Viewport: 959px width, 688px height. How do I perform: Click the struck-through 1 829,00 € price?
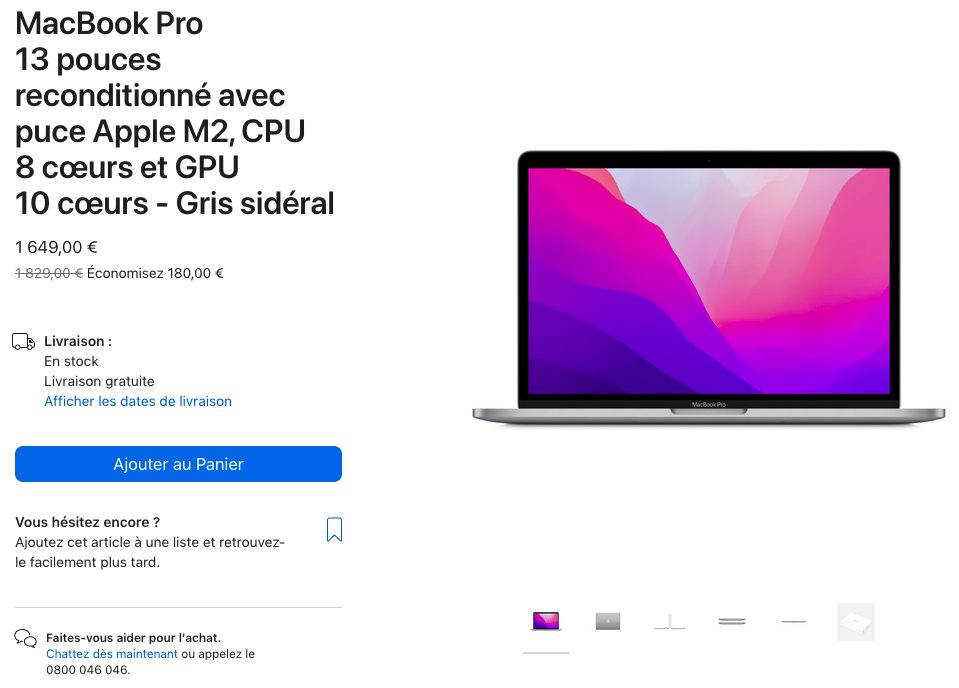tap(49, 273)
